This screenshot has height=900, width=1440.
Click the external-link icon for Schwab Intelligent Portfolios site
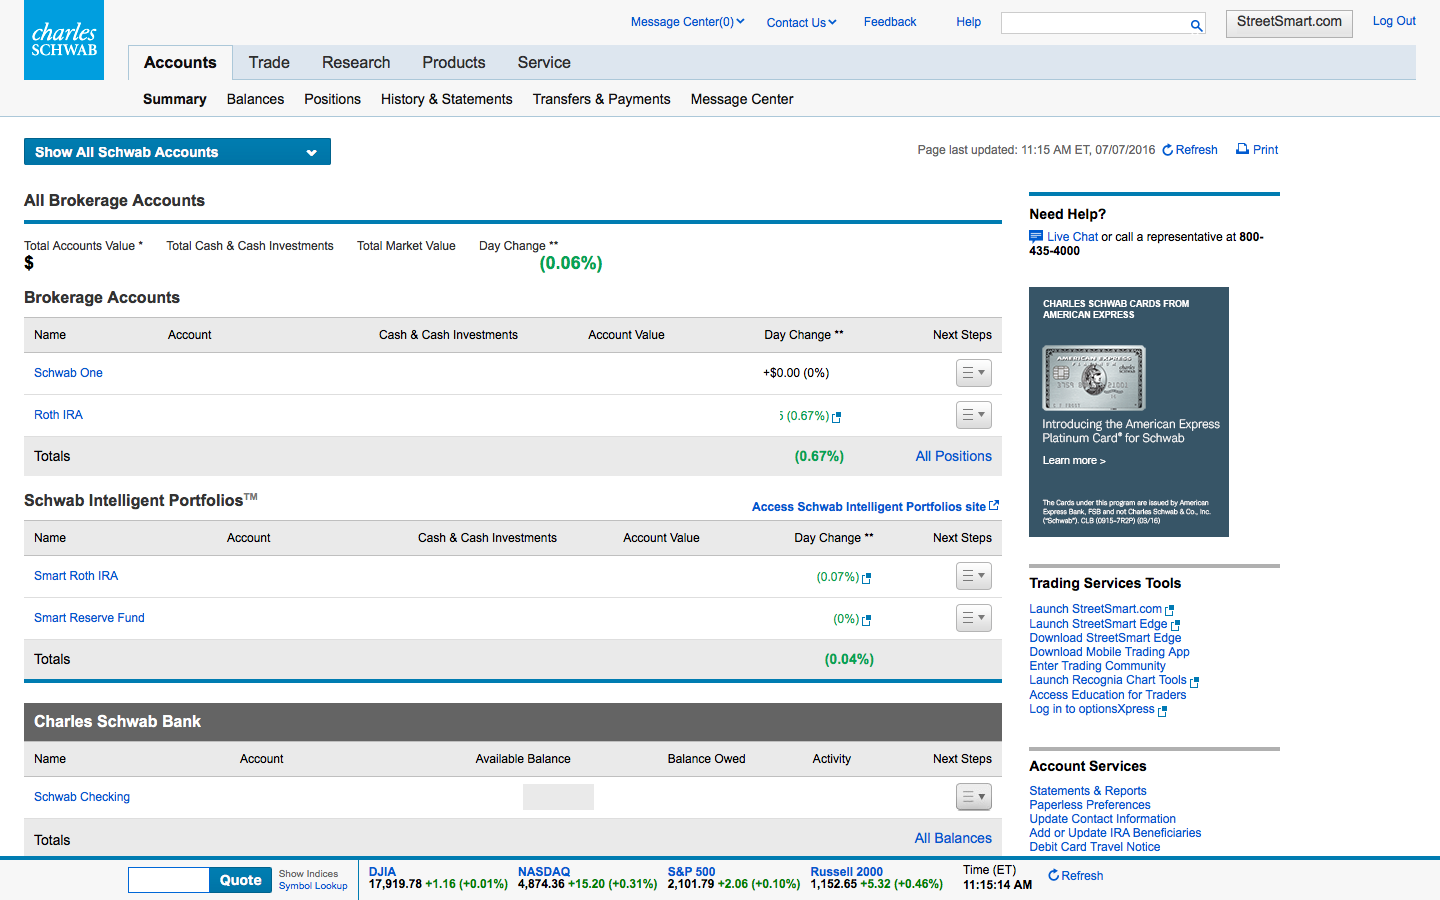[x=992, y=505]
